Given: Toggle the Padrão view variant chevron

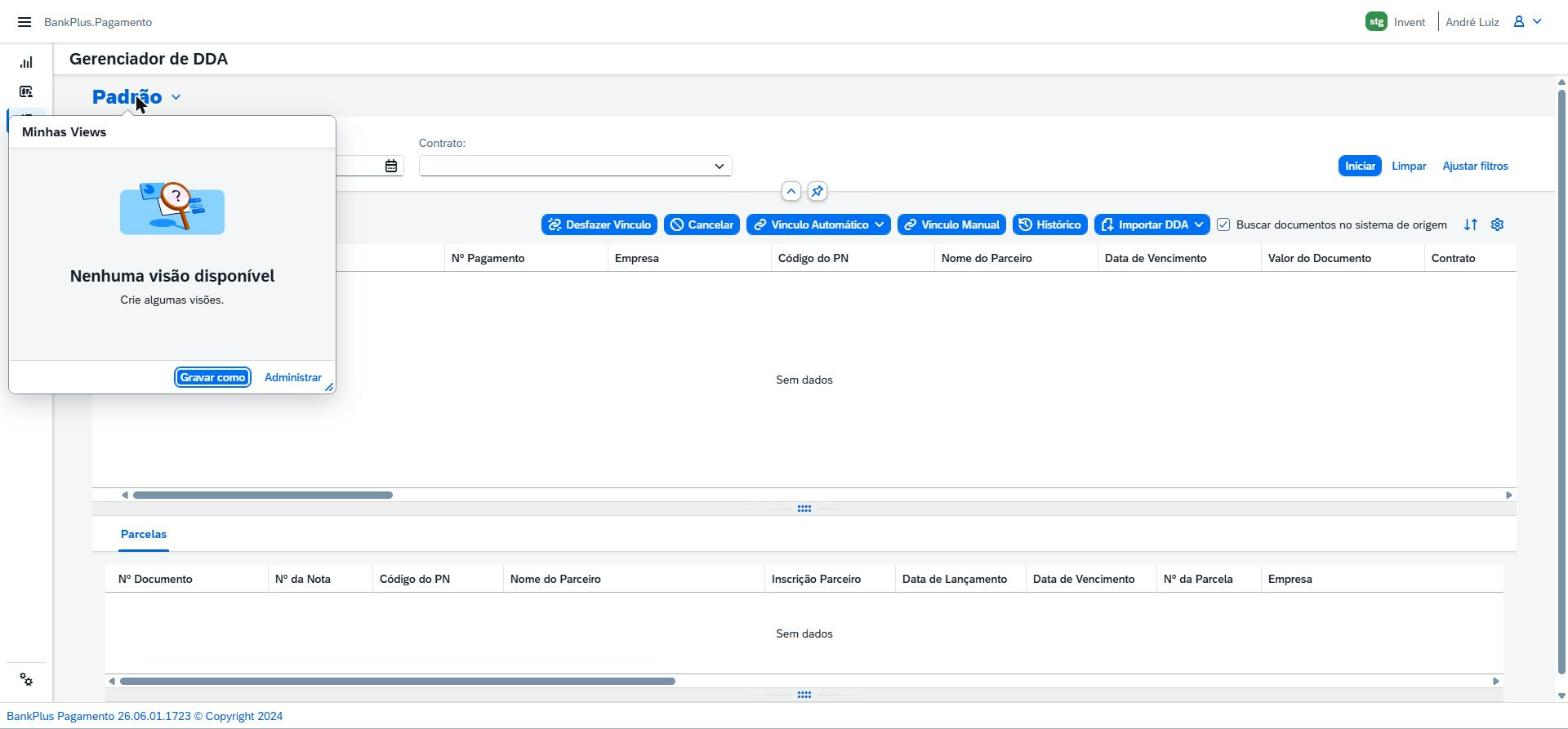Looking at the screenshot, I should [x=176, y=97].
